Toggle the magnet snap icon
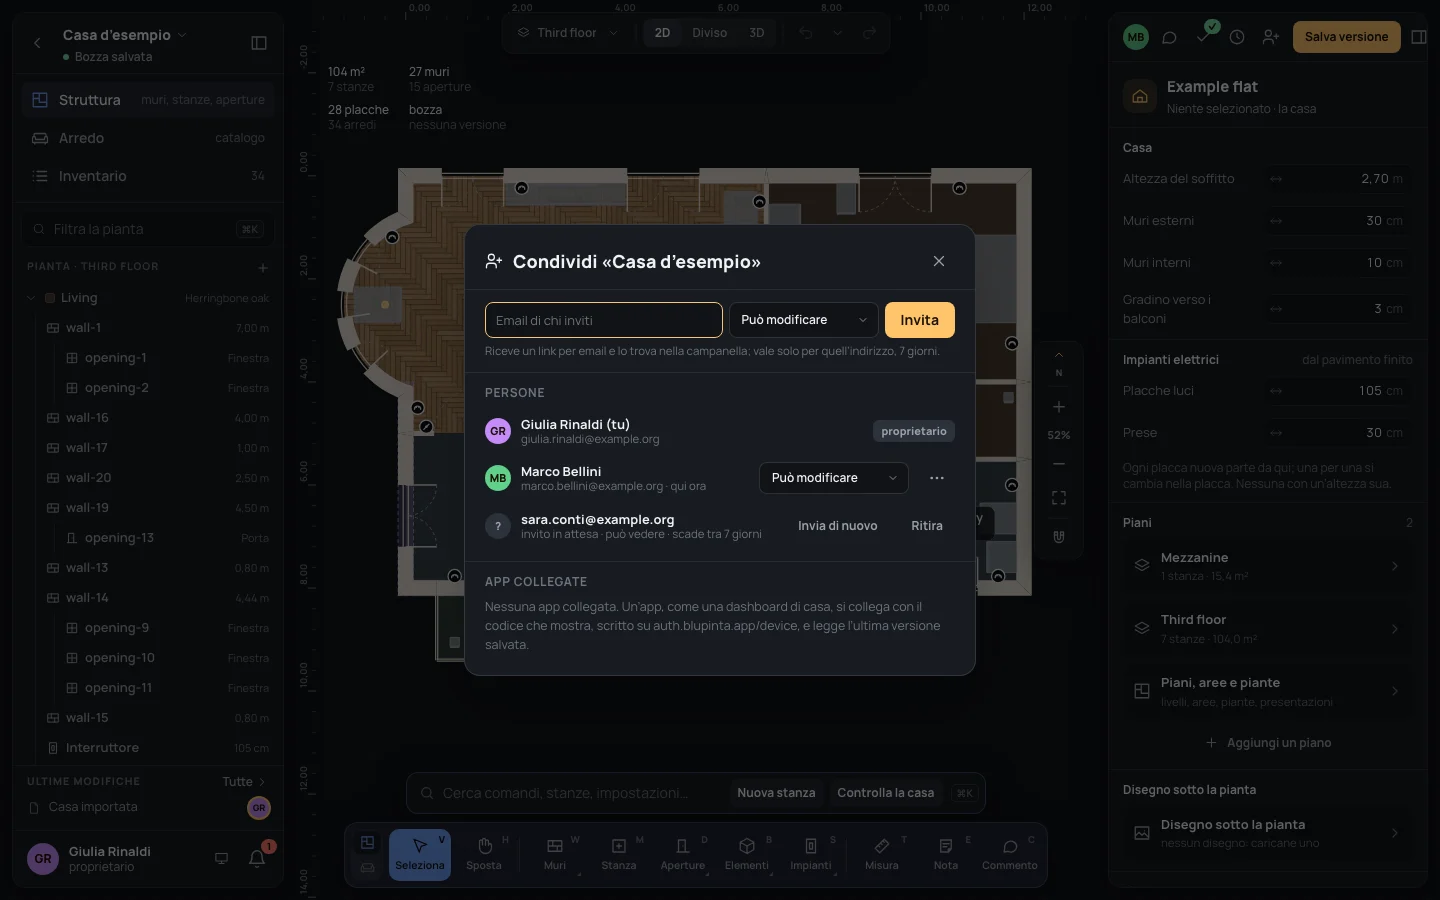Viewport: 1440px width, 900px height. 1059,537
